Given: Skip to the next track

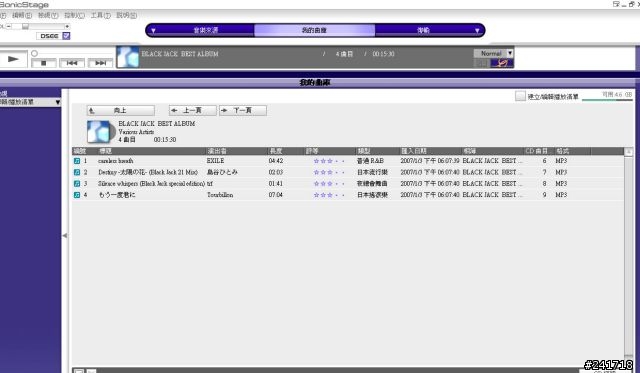Looking at the screenshot, I should tap(100, 63).
